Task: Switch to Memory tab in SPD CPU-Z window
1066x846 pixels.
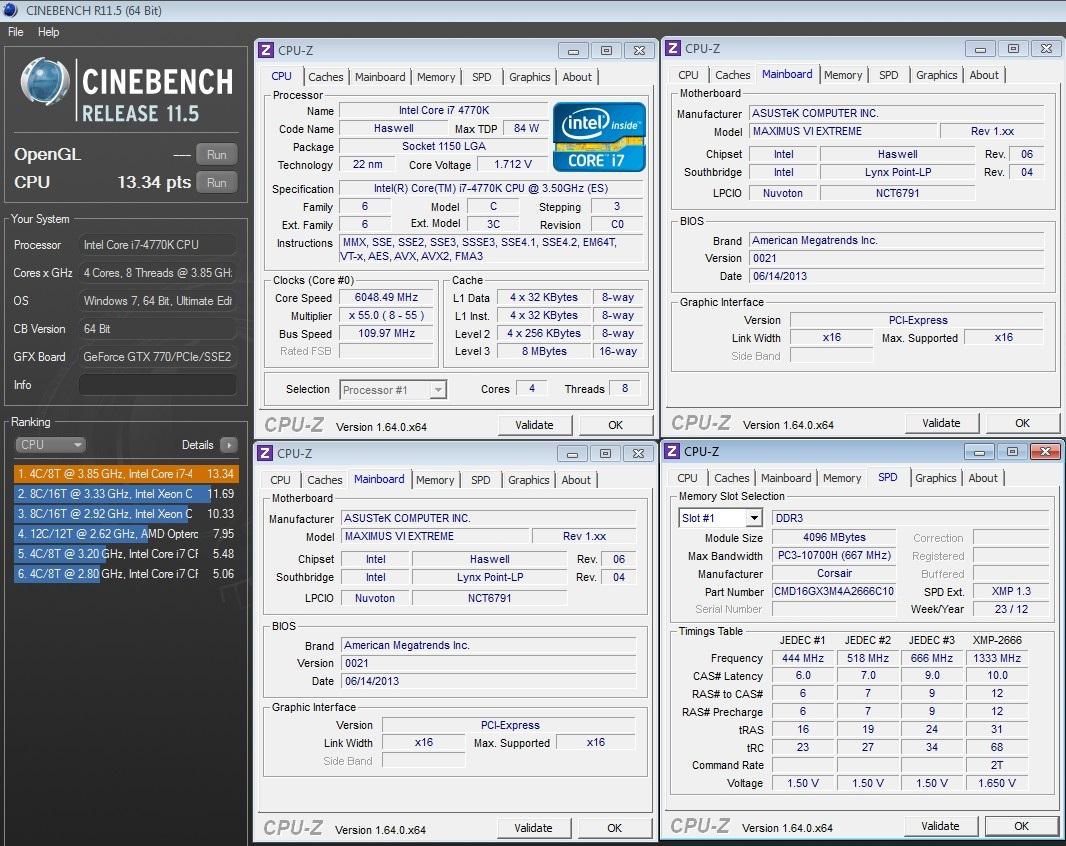Action: pos(842,478)
